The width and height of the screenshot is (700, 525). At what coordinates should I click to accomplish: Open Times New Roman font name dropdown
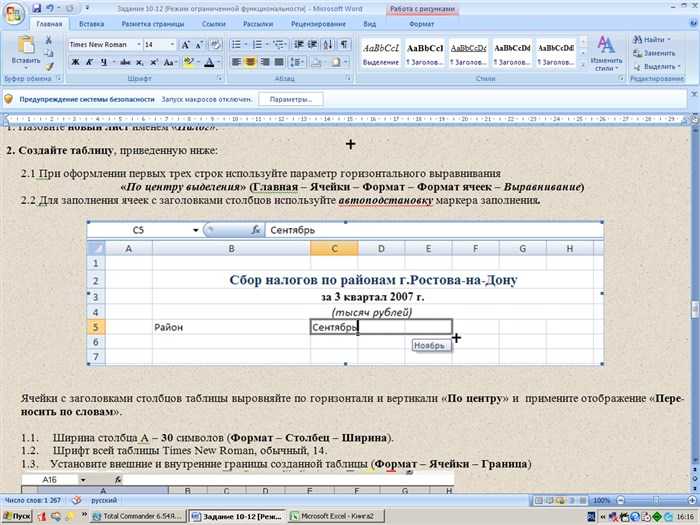139,44
